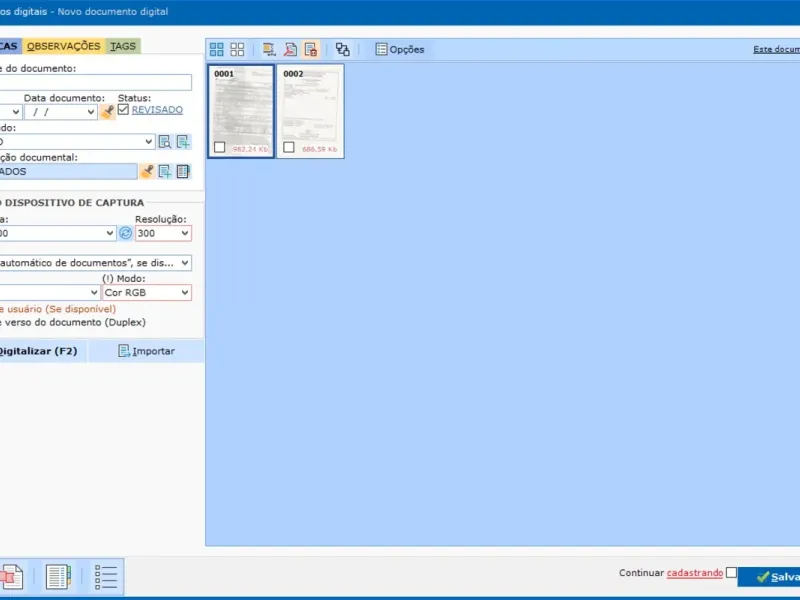This screenshot has width=800, height=600.
Task: Deselect all pages using empty grid icon
Action: tap(237, 49)
